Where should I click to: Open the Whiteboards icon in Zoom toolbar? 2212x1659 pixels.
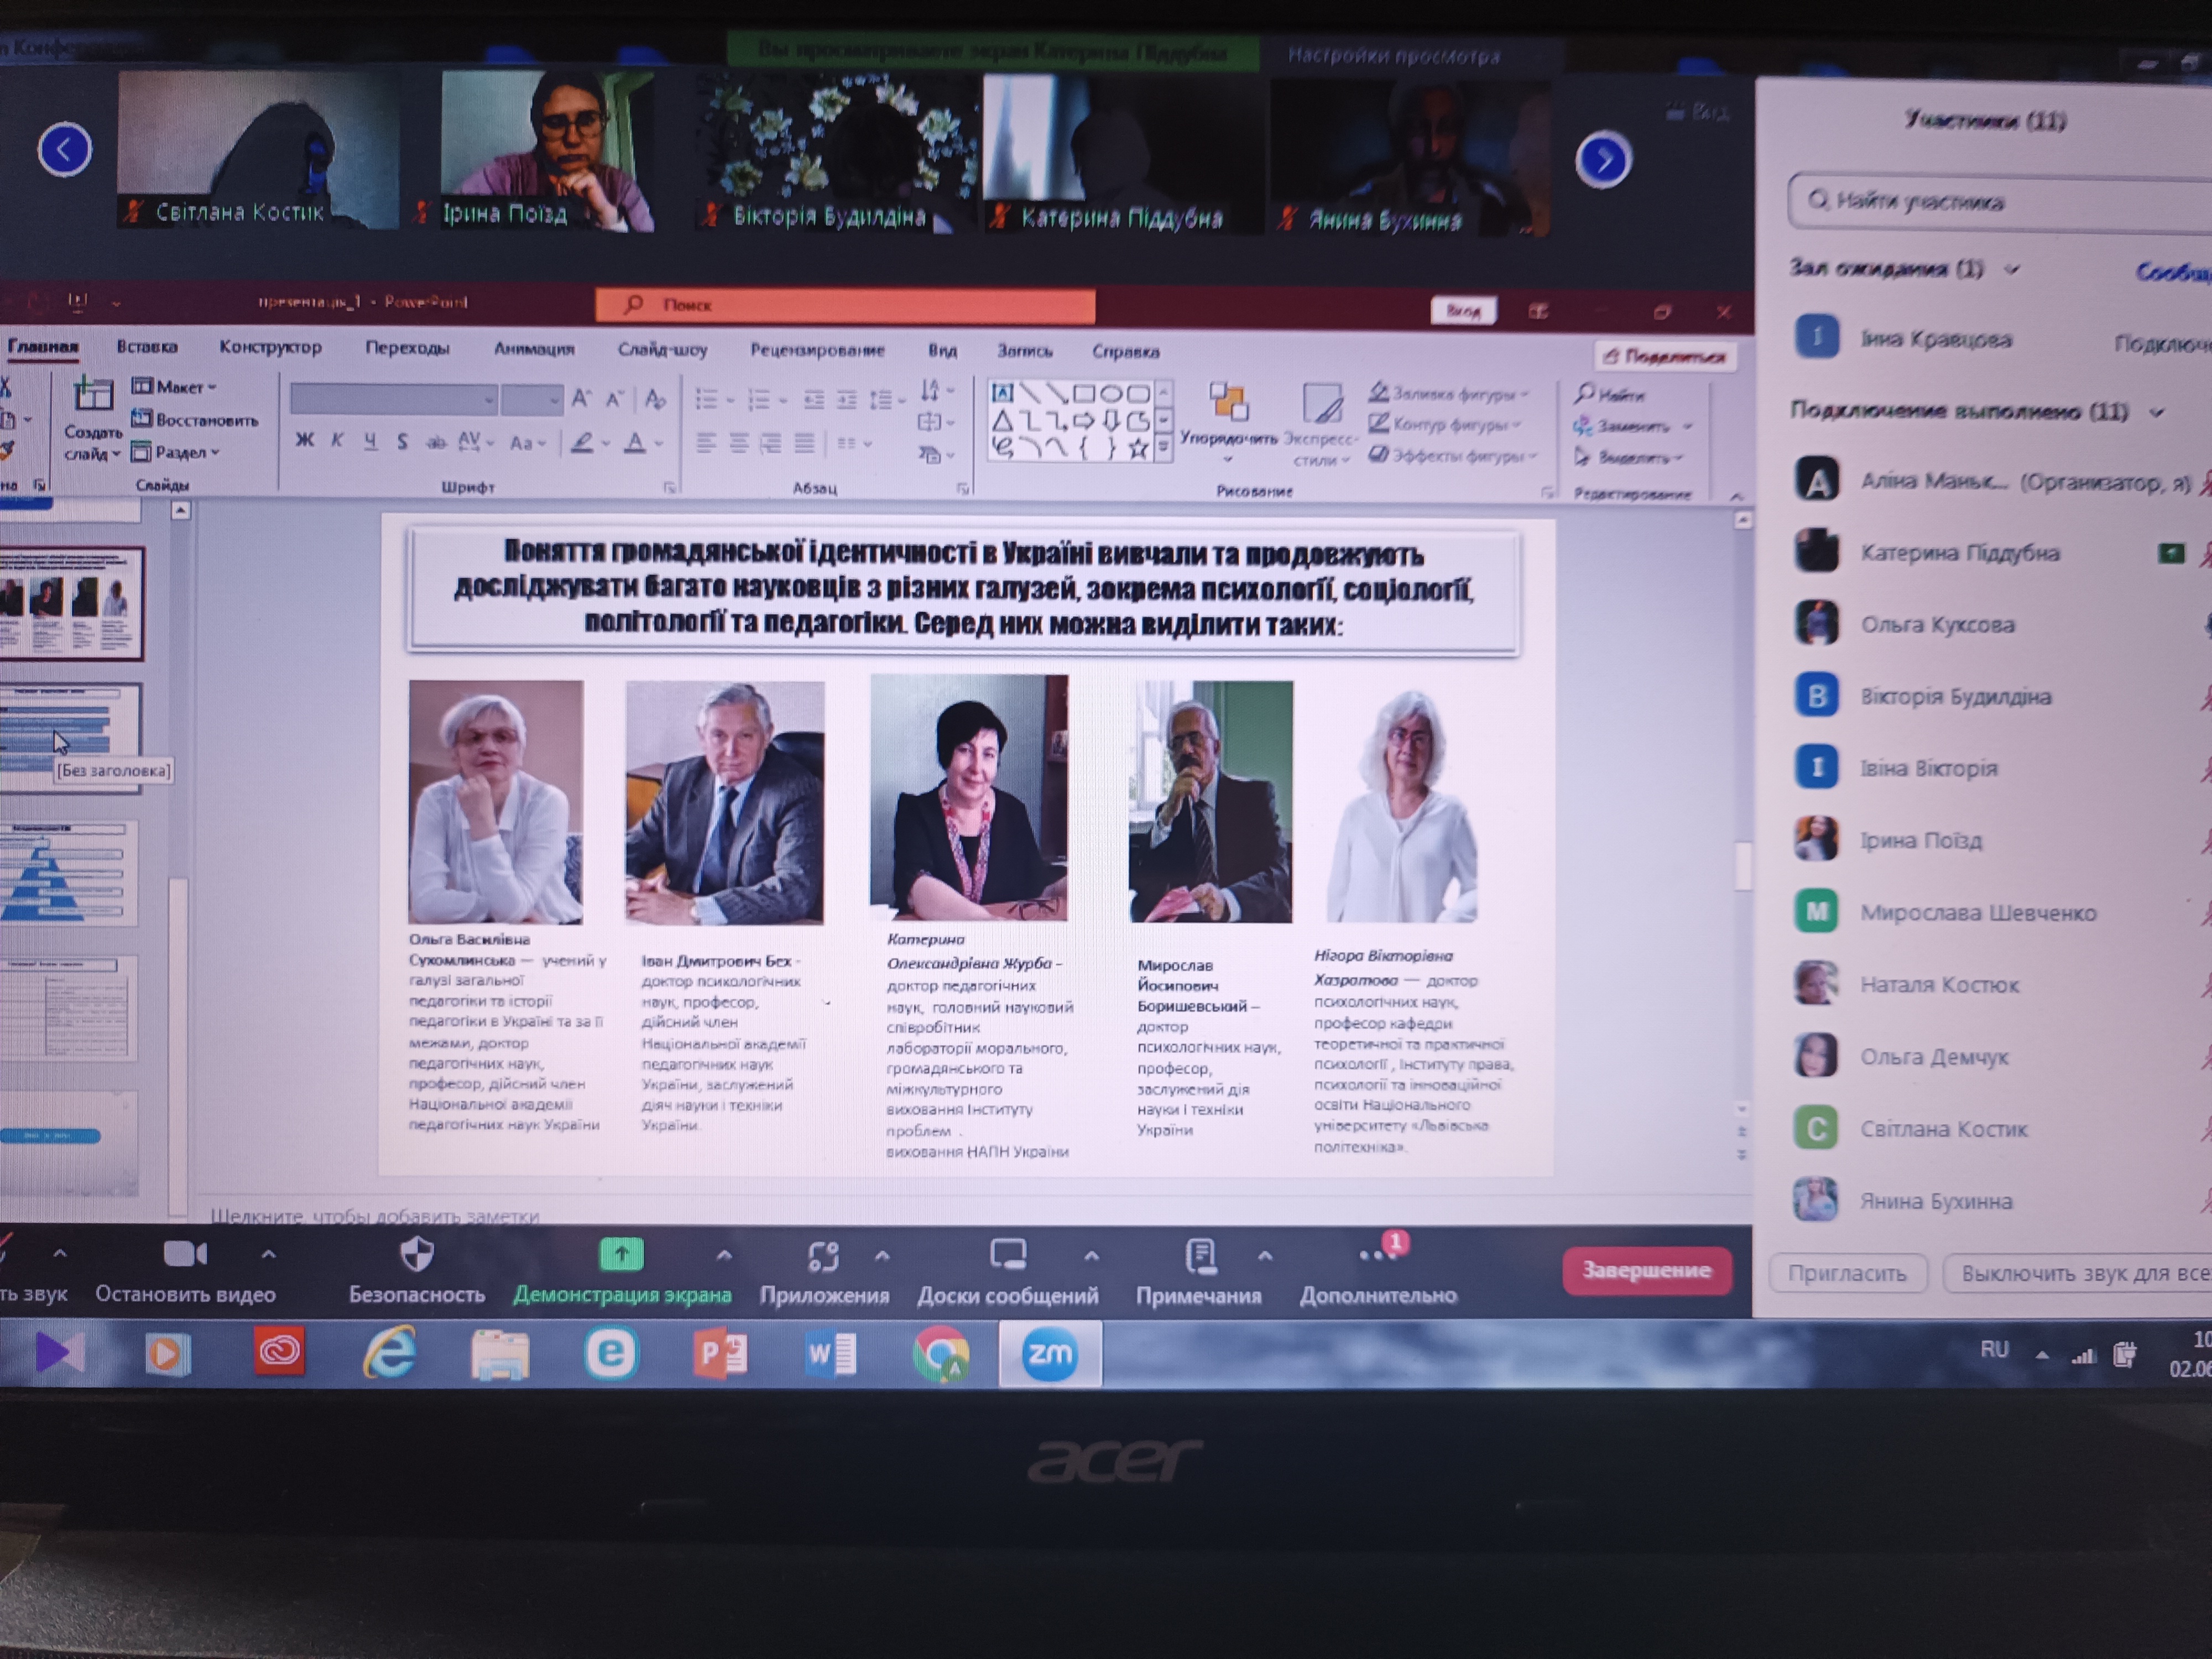[1007, 1256]
